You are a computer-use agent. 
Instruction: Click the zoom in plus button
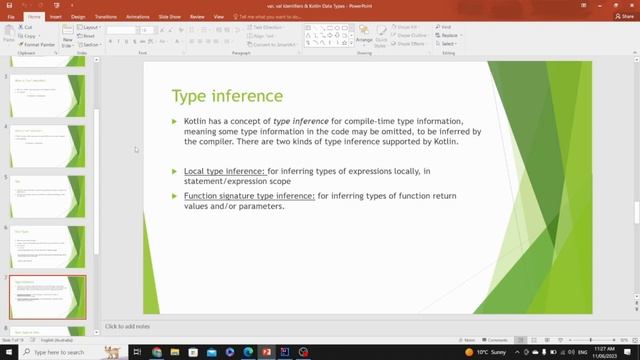tap(613, 340)
